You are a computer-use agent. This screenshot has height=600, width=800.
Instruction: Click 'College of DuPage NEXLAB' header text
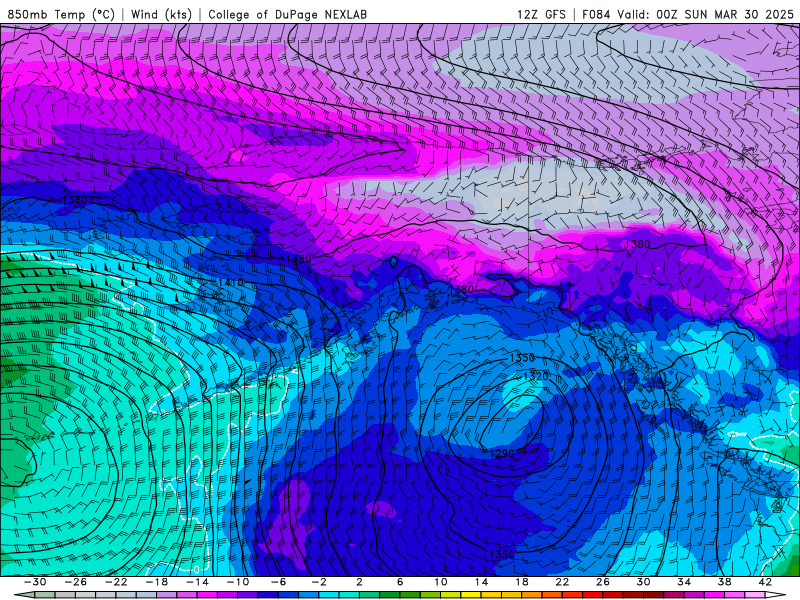click(287, 14)
